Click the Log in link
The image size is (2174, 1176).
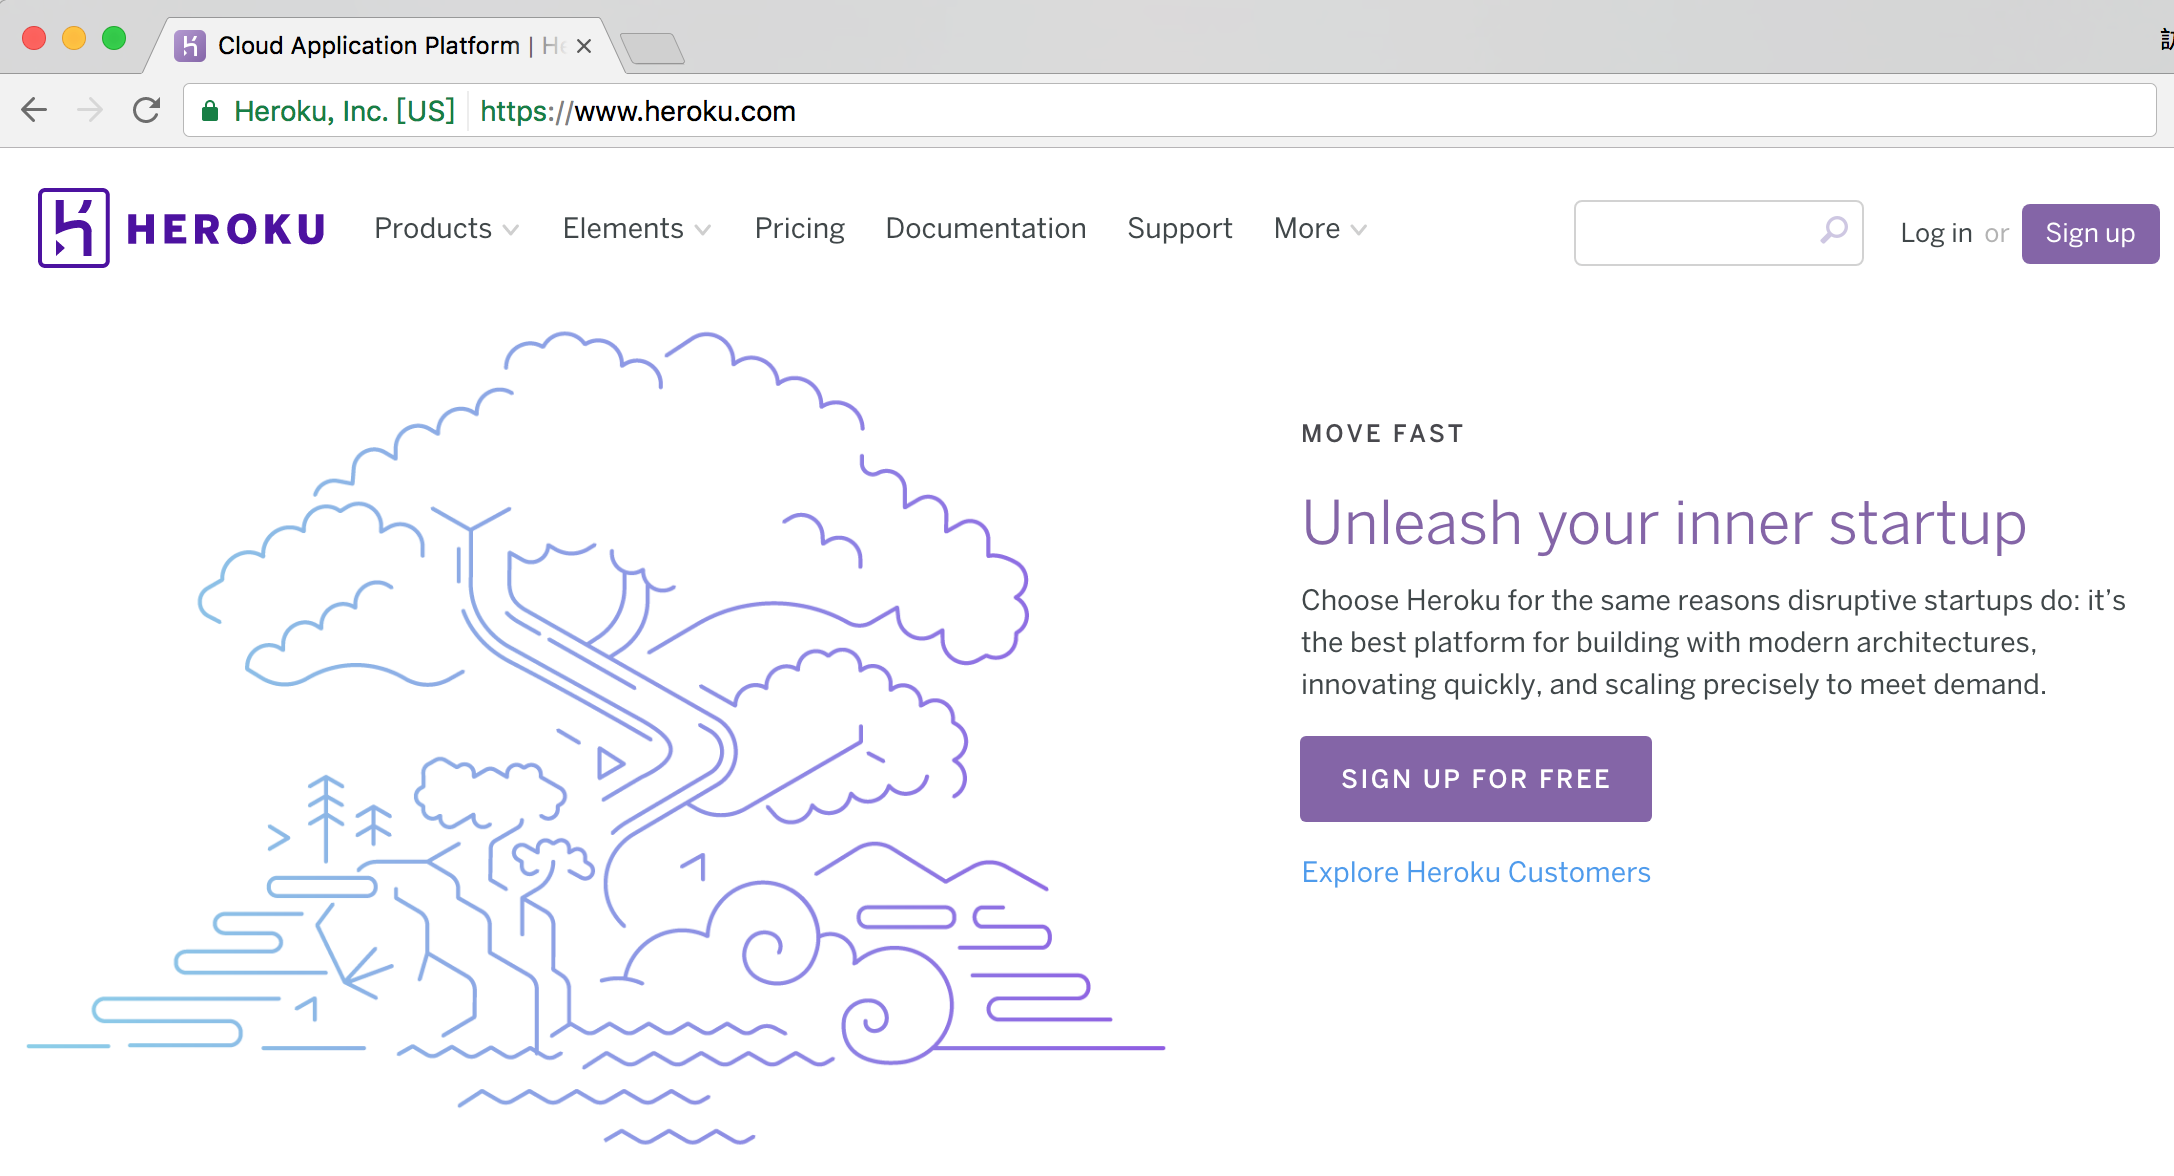[x=1935, y=233]
